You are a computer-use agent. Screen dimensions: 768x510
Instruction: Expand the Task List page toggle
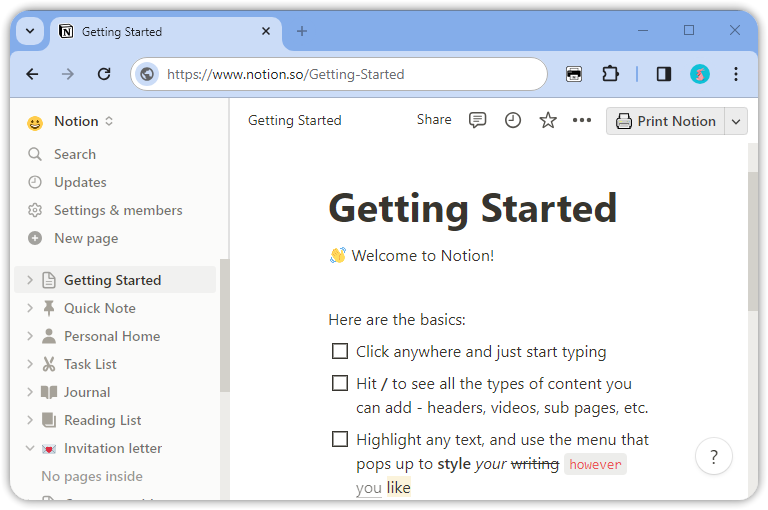30,364
